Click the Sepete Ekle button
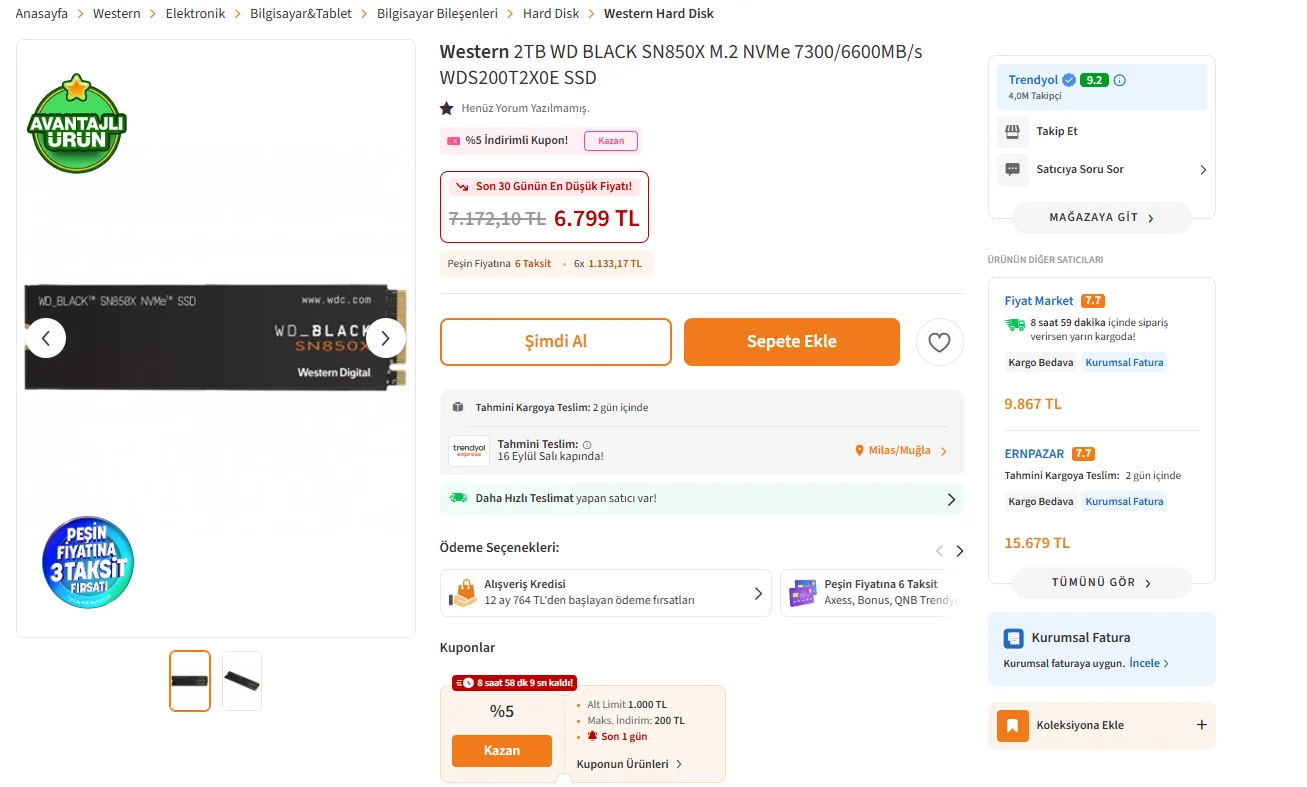The image size is (1307, 787). click(x=791, y=342)
